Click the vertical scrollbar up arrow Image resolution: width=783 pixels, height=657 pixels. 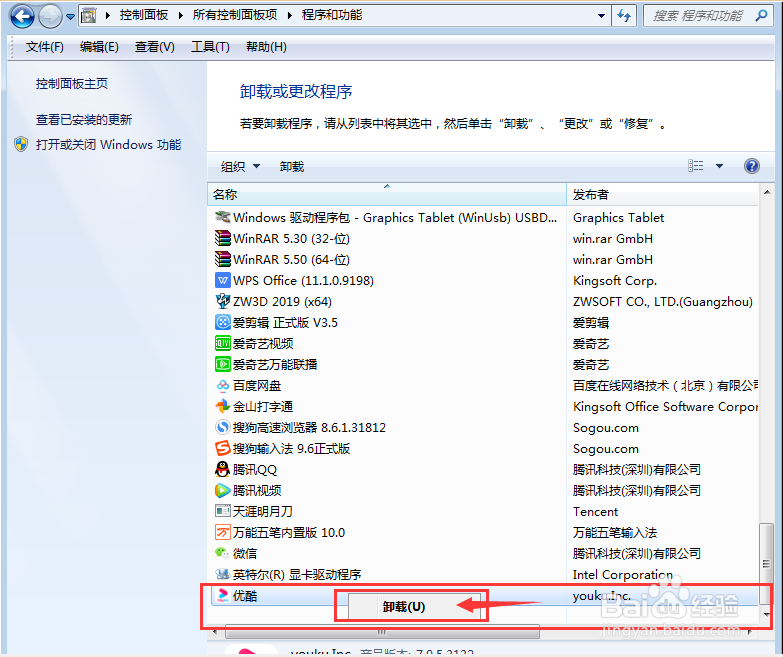click(767, 193)
